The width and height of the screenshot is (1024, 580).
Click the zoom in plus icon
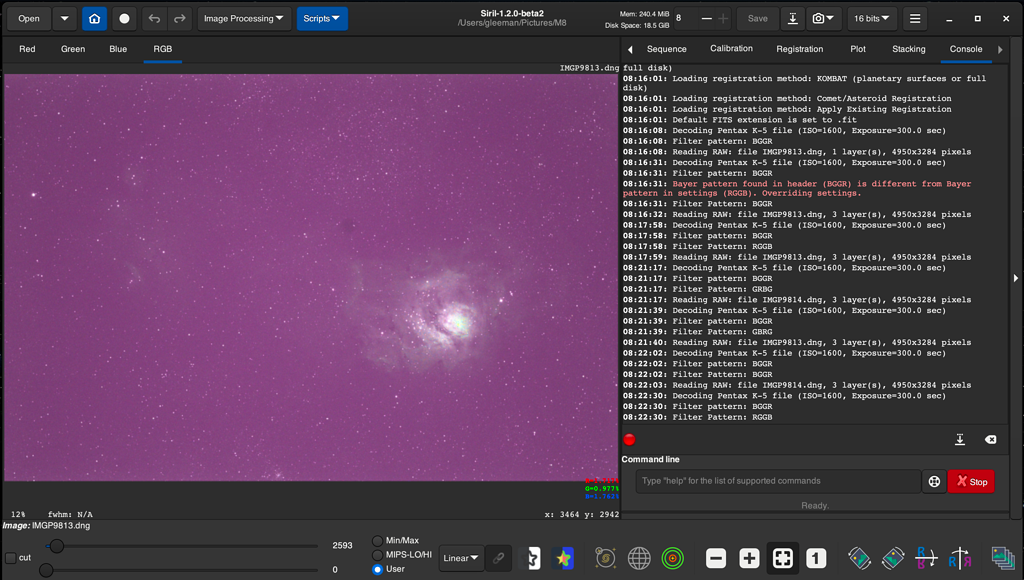(749, 558)
